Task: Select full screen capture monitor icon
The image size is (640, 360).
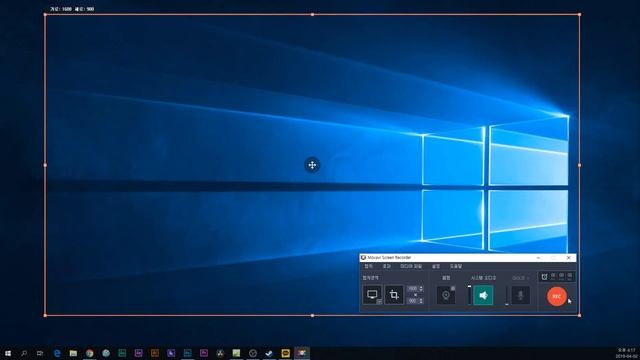Action: [372, 295]
